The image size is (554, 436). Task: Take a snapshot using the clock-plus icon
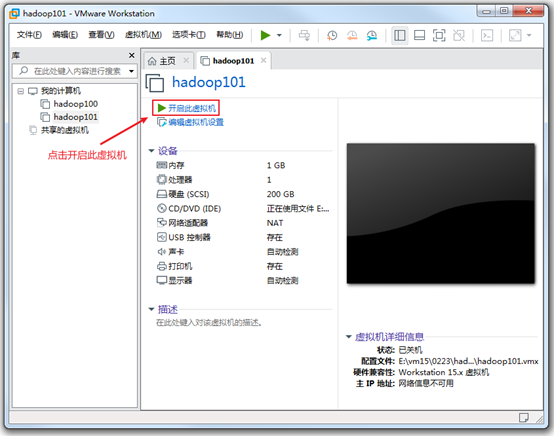pyautogui.click(x=332, y=35)
